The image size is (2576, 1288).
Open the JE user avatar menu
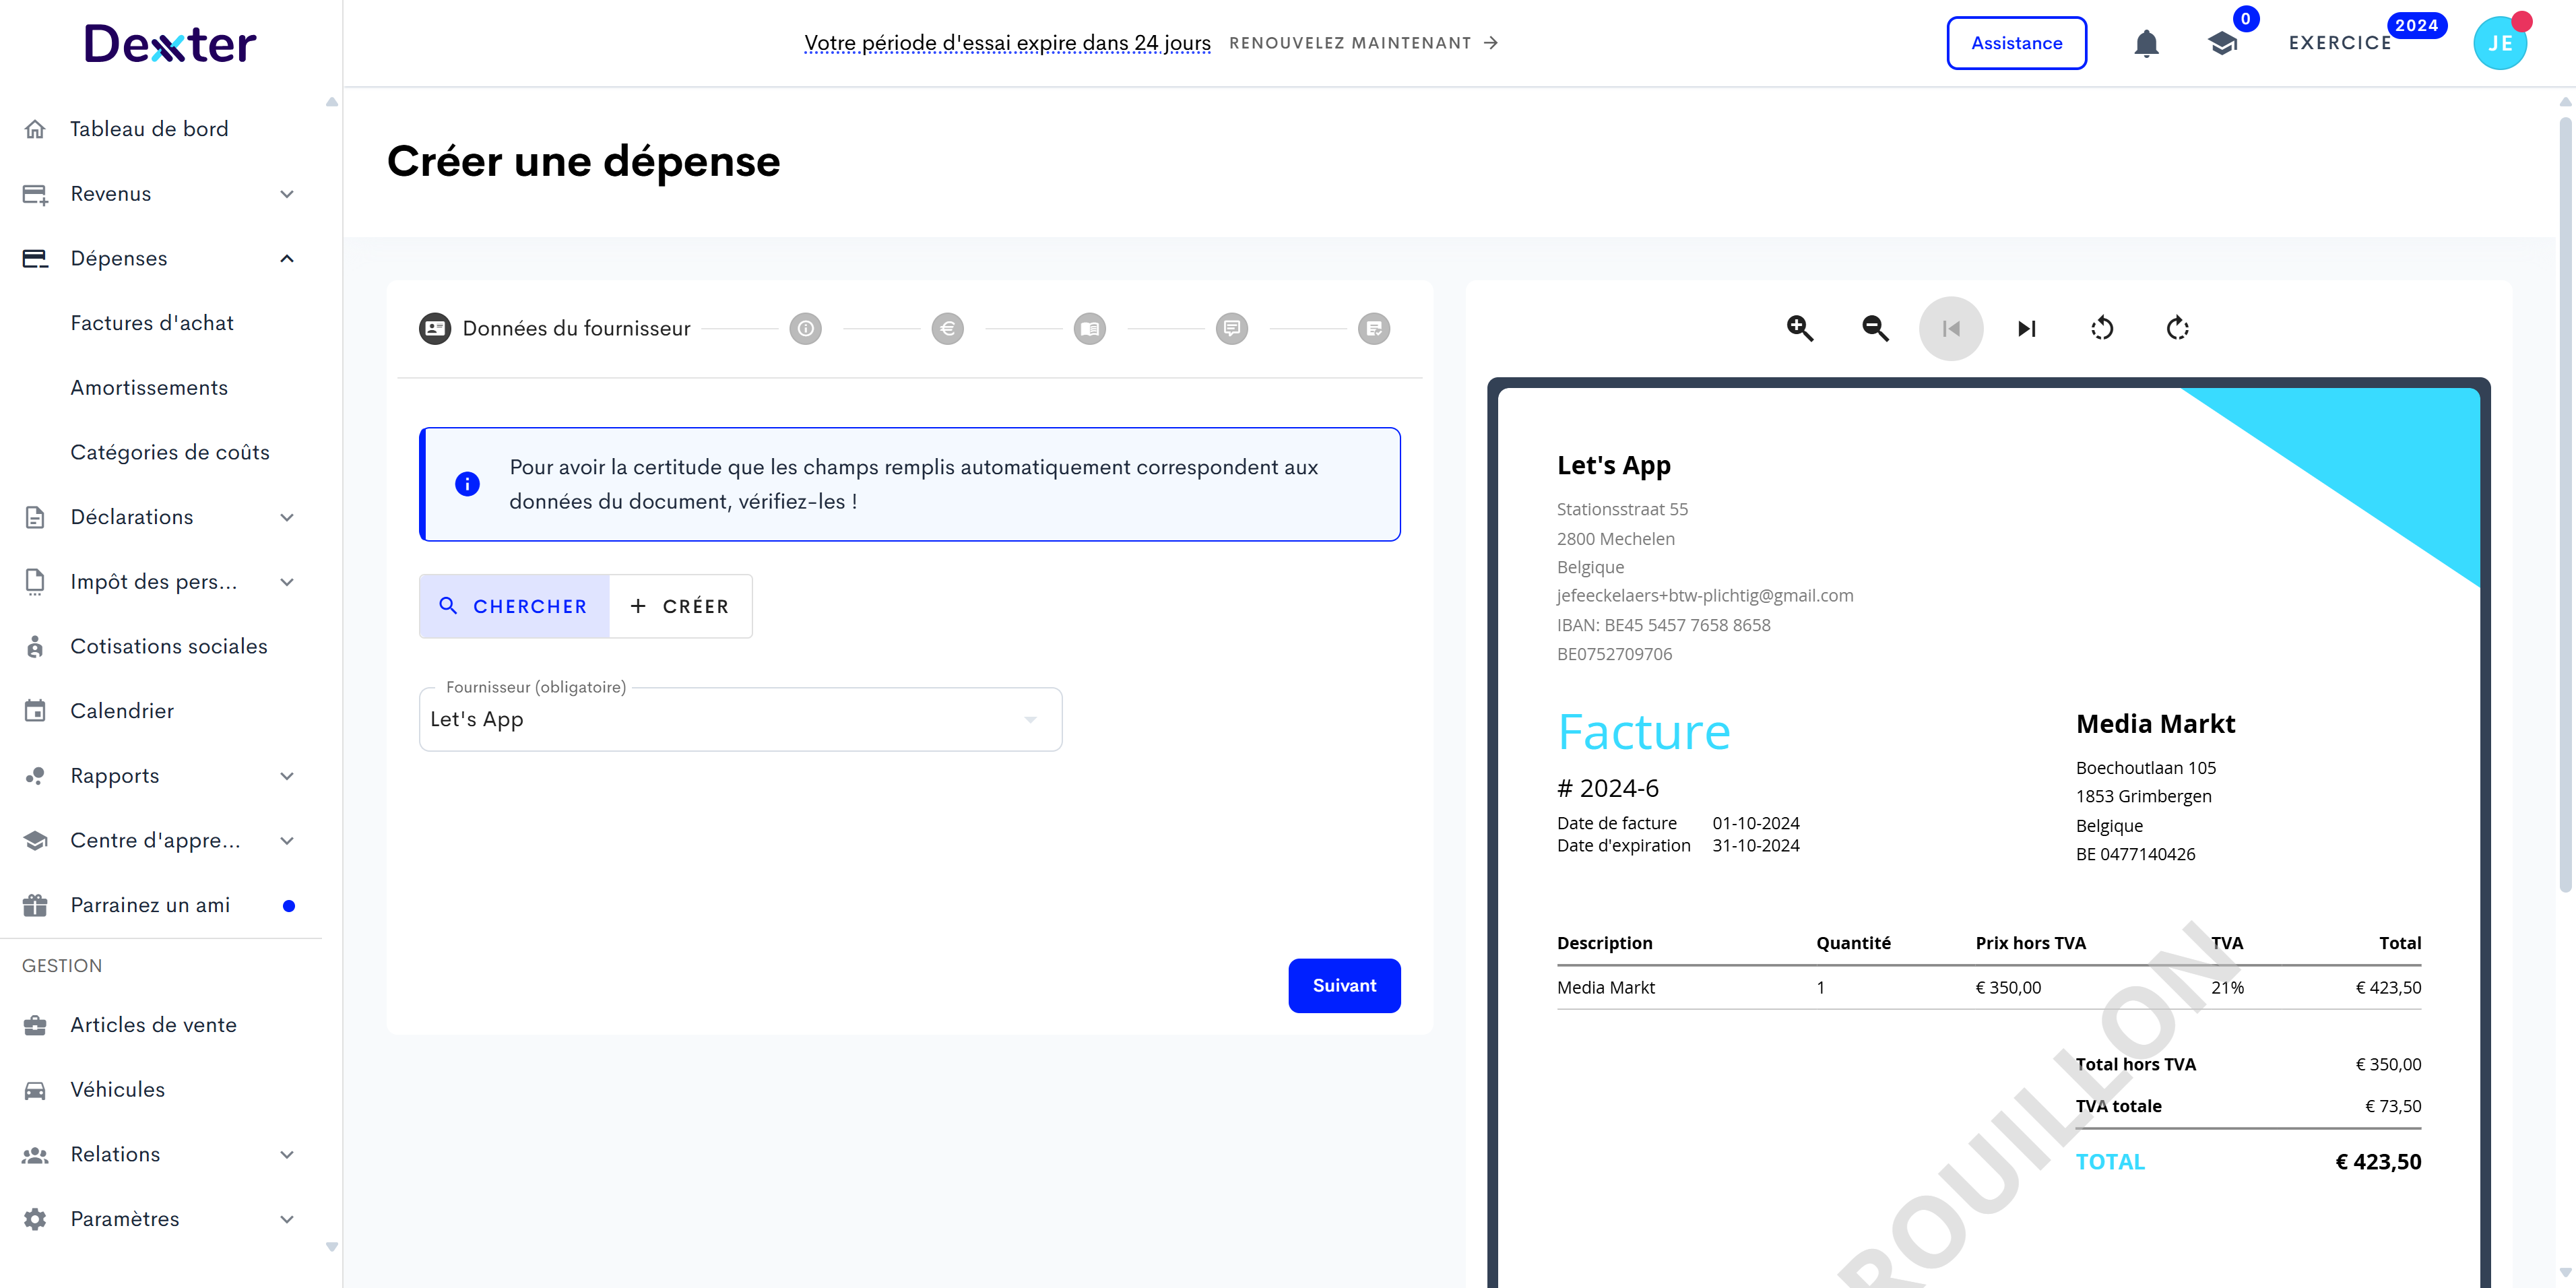click(2499, 43)
